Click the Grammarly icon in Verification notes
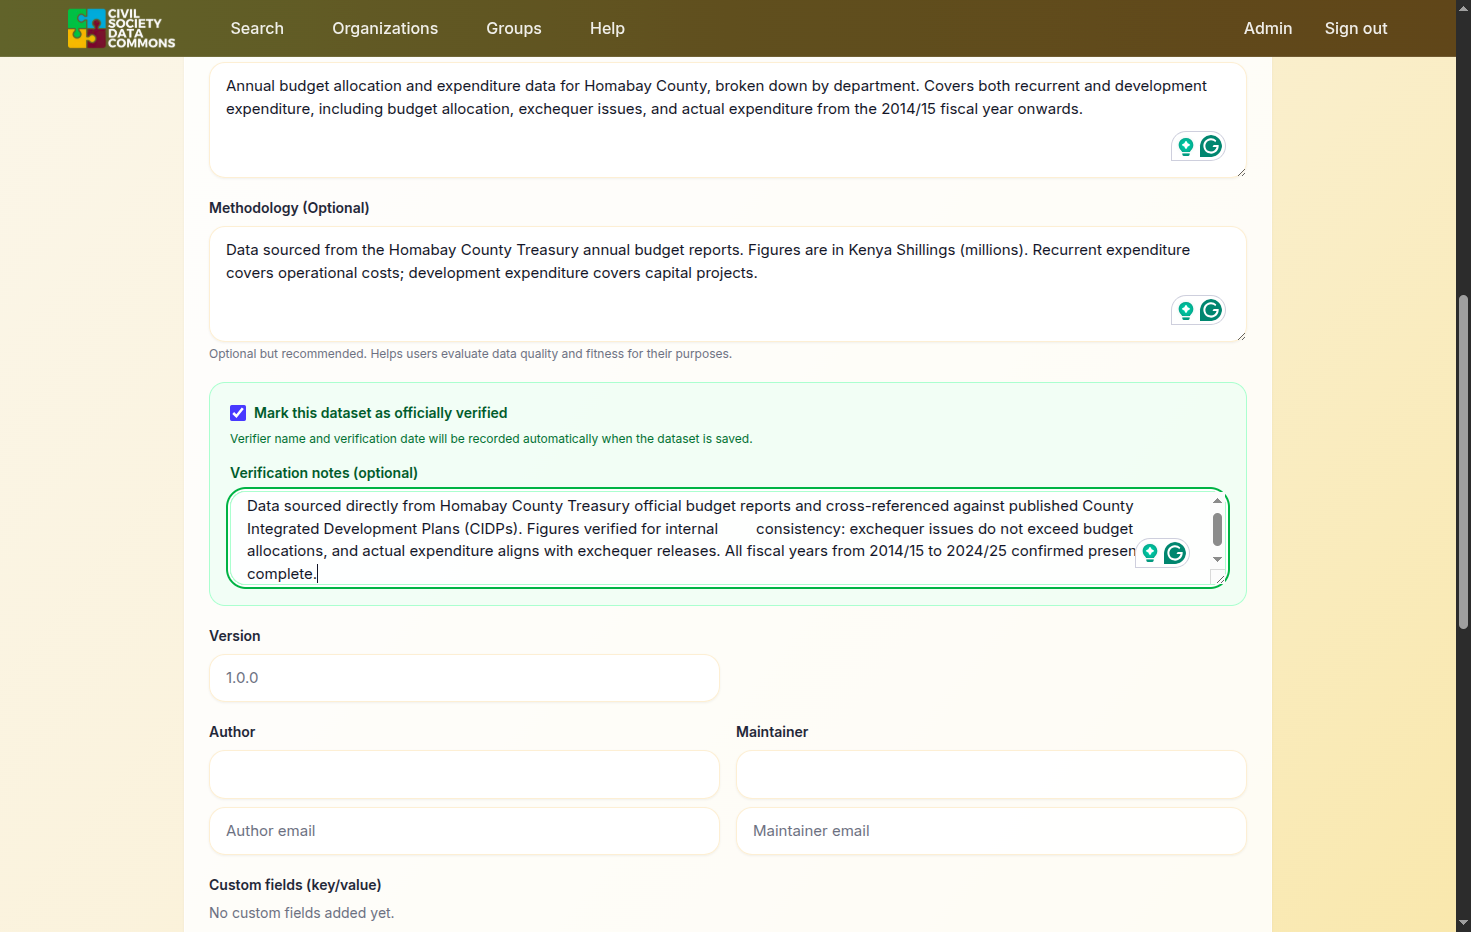The width and height of the screenshot is (1471, 932). click(1175, 553)
